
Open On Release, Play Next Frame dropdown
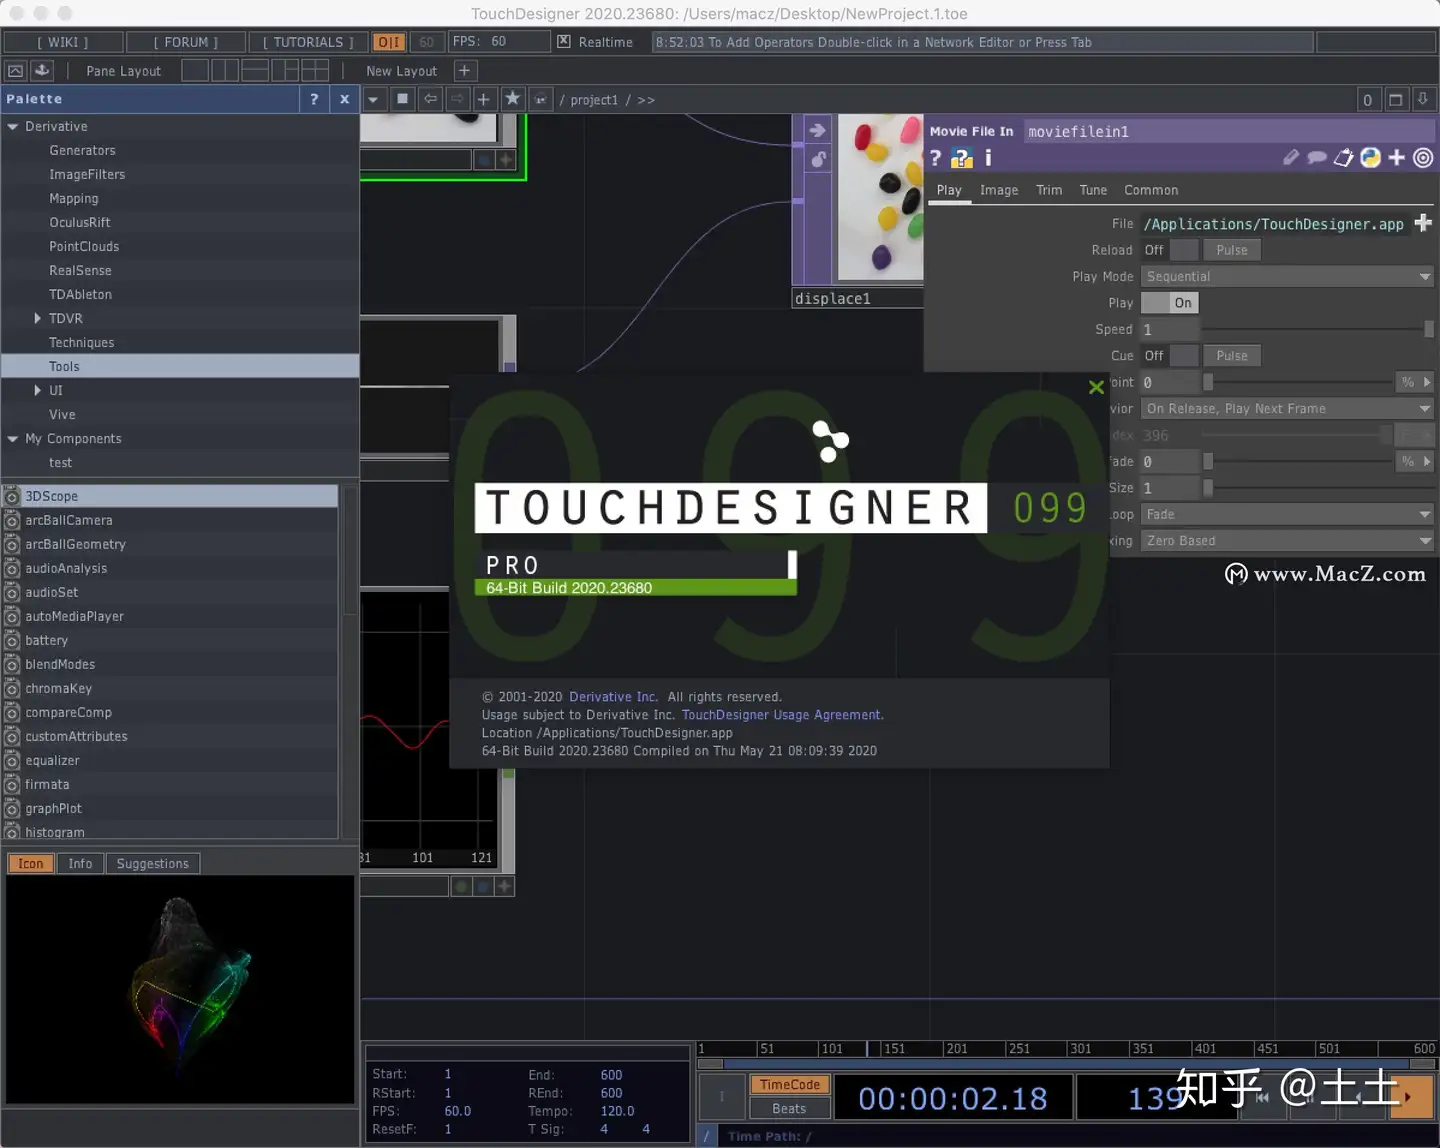pos(1288,408)
